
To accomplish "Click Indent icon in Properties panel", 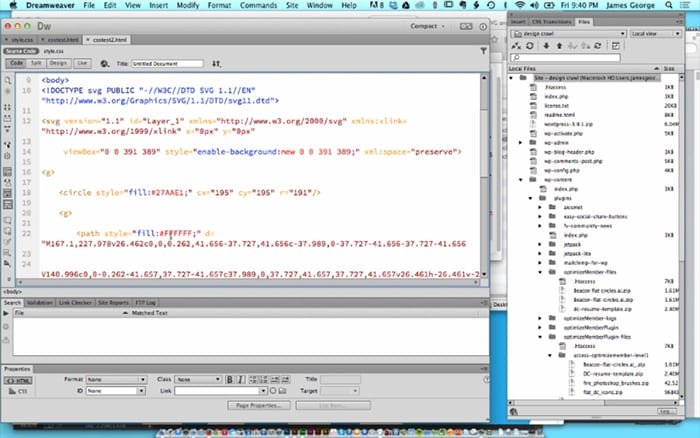I will [x=286, y=380].
